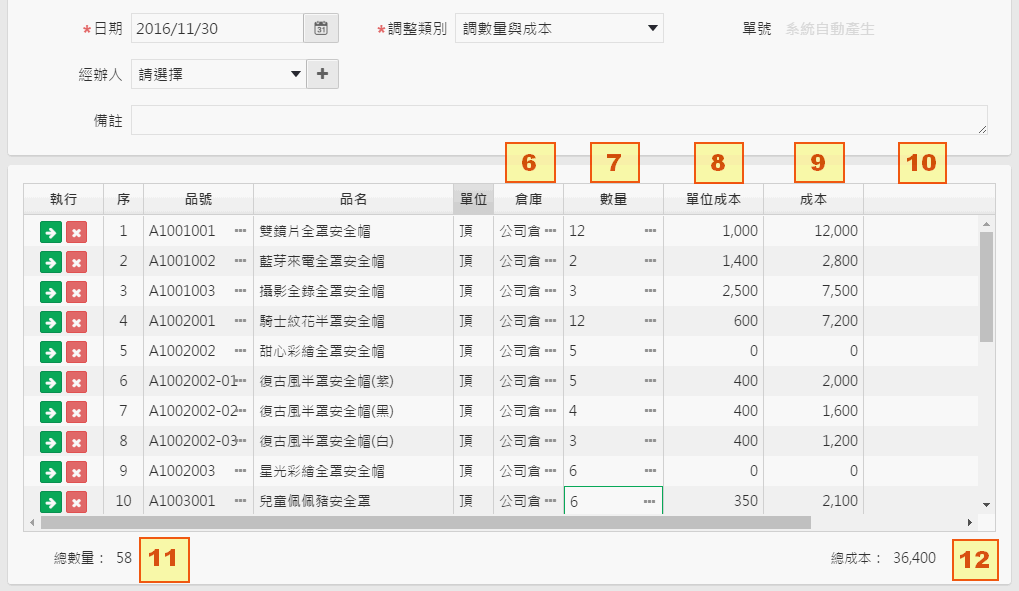Delete row 9 A1002003 red X
This screenshot has height=591, width=1019.
pyautogui.click(x=77, y=472)
